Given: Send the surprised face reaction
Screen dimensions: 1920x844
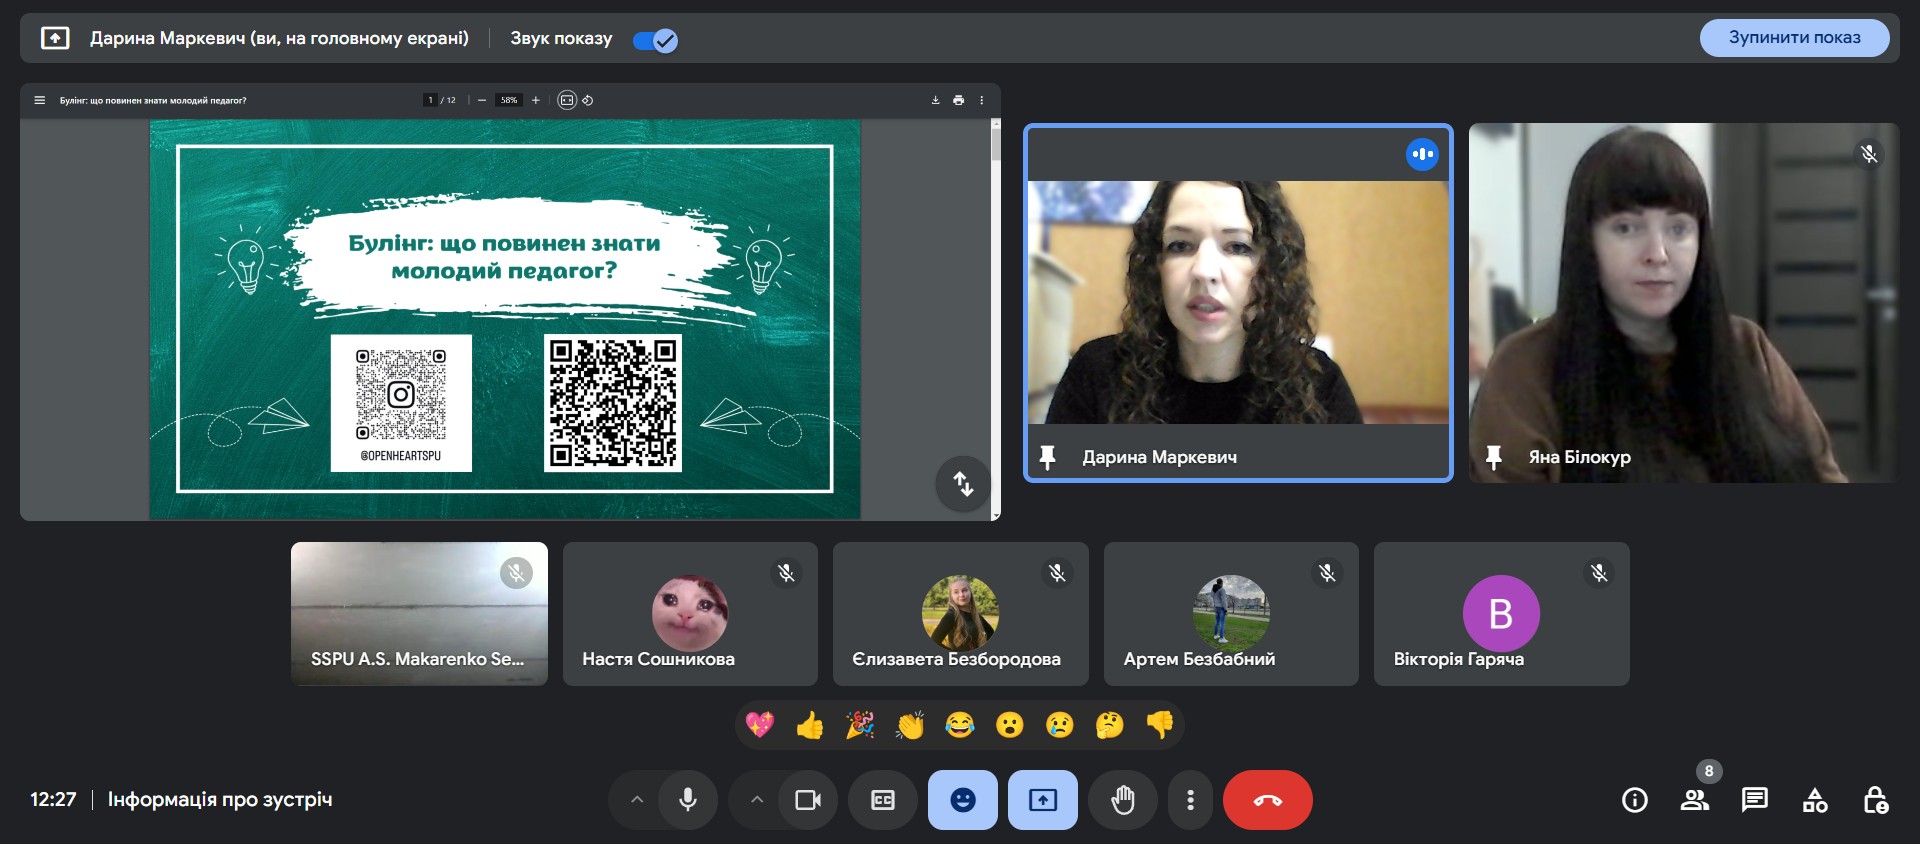Looking at the screenshot, I should click(1010, 724).
